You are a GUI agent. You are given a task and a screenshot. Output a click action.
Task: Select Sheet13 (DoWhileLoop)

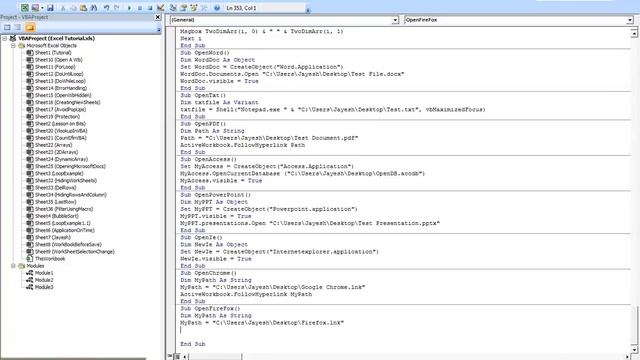pyautogui.click(x=60, y=81)
